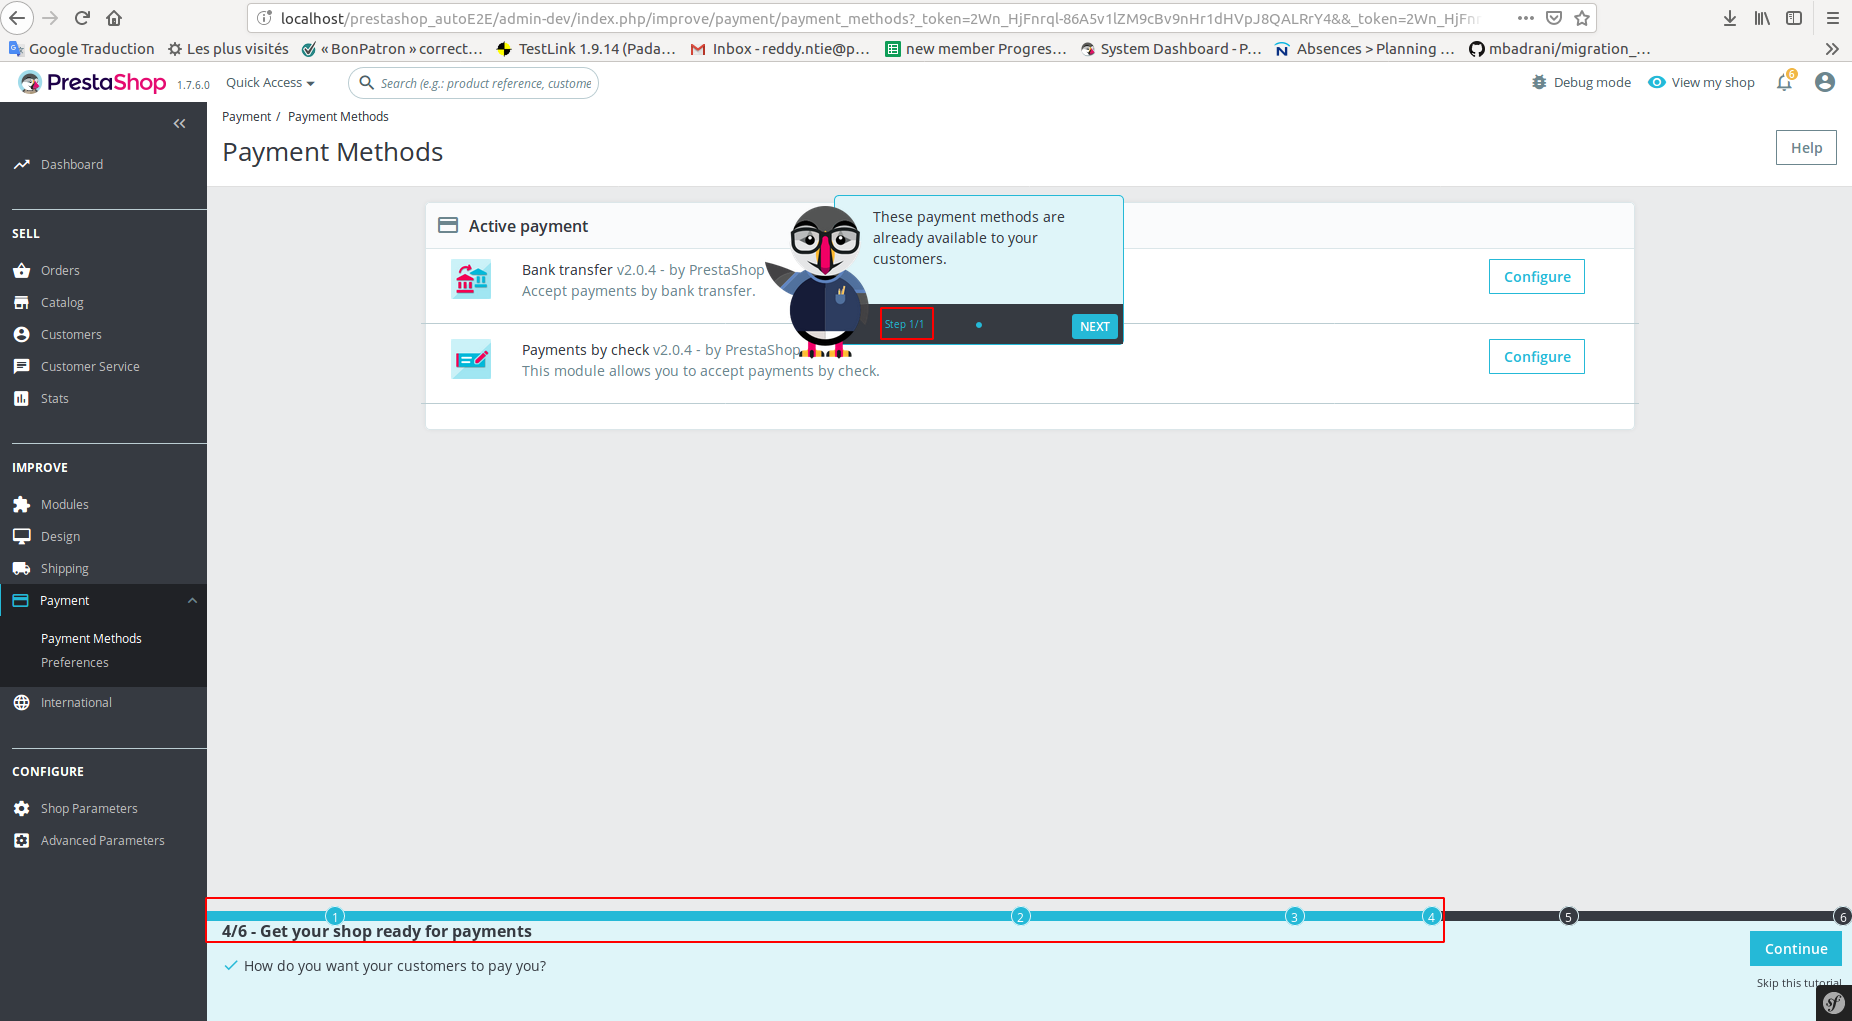
Task: Collapse the Payment menu chevron
Action: [x=192, y=600]
